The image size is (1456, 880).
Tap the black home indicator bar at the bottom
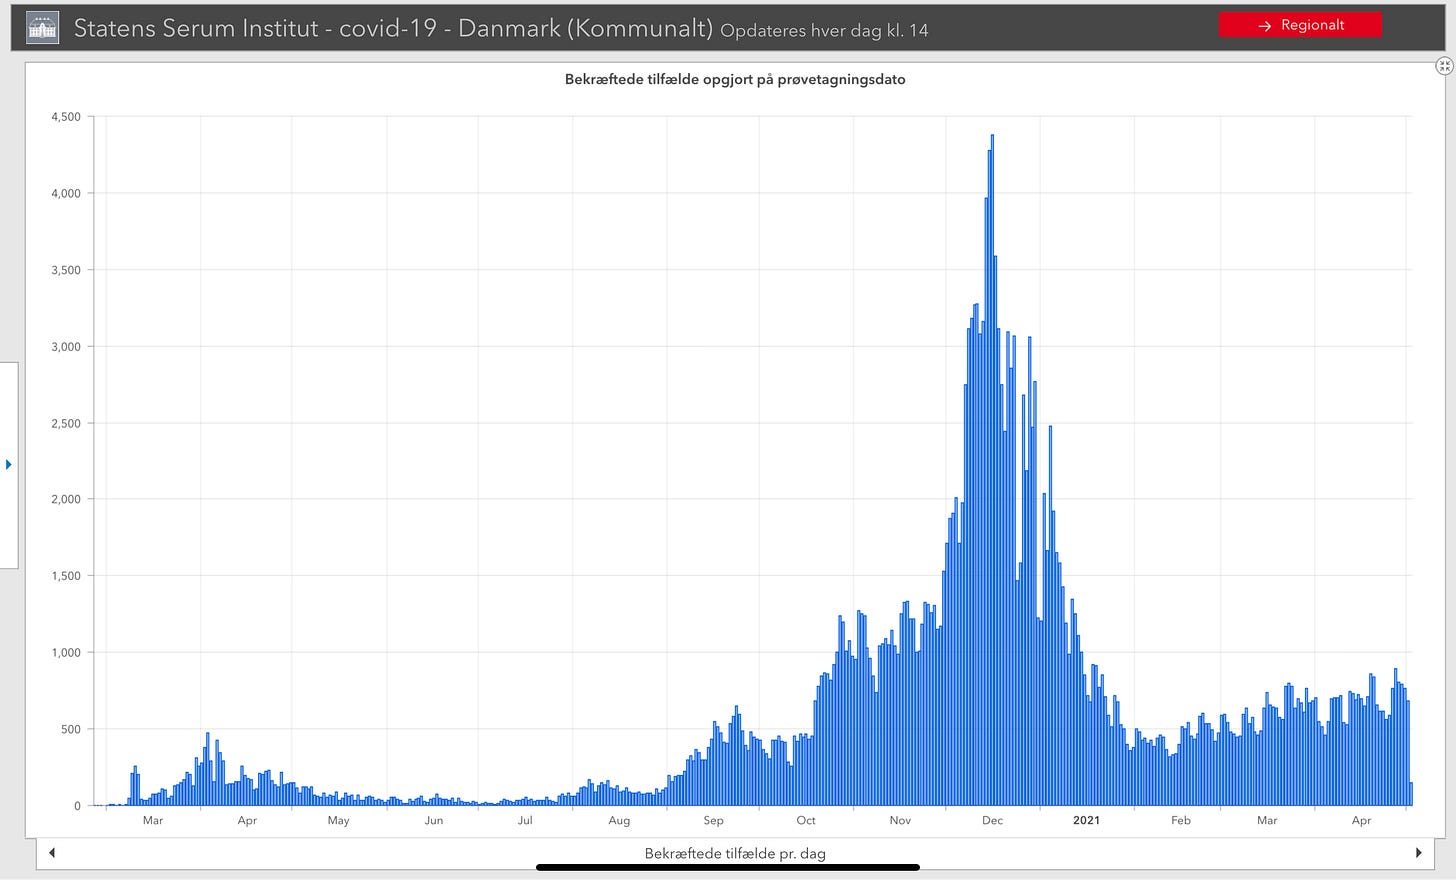tap(728, 868)
